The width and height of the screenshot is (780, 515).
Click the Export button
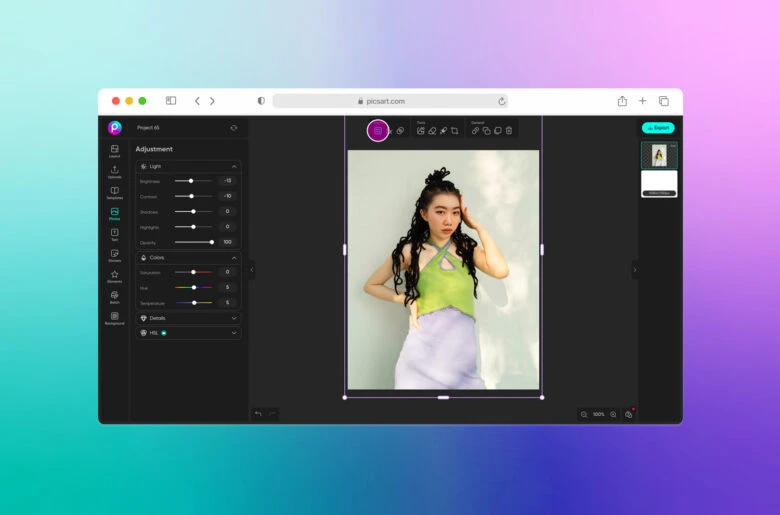[658, 128]
